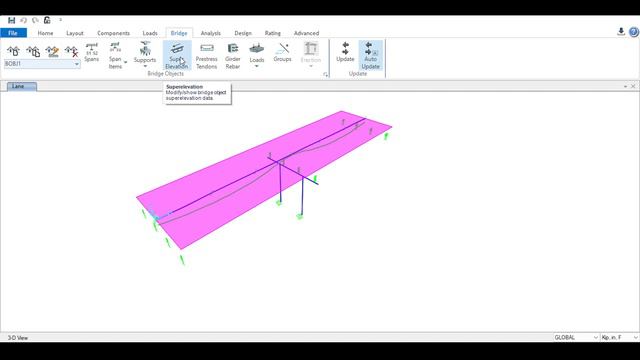Expand the Supports dropdown arrow
Screen dimensions: 640x360
click(x=145, y=66)
